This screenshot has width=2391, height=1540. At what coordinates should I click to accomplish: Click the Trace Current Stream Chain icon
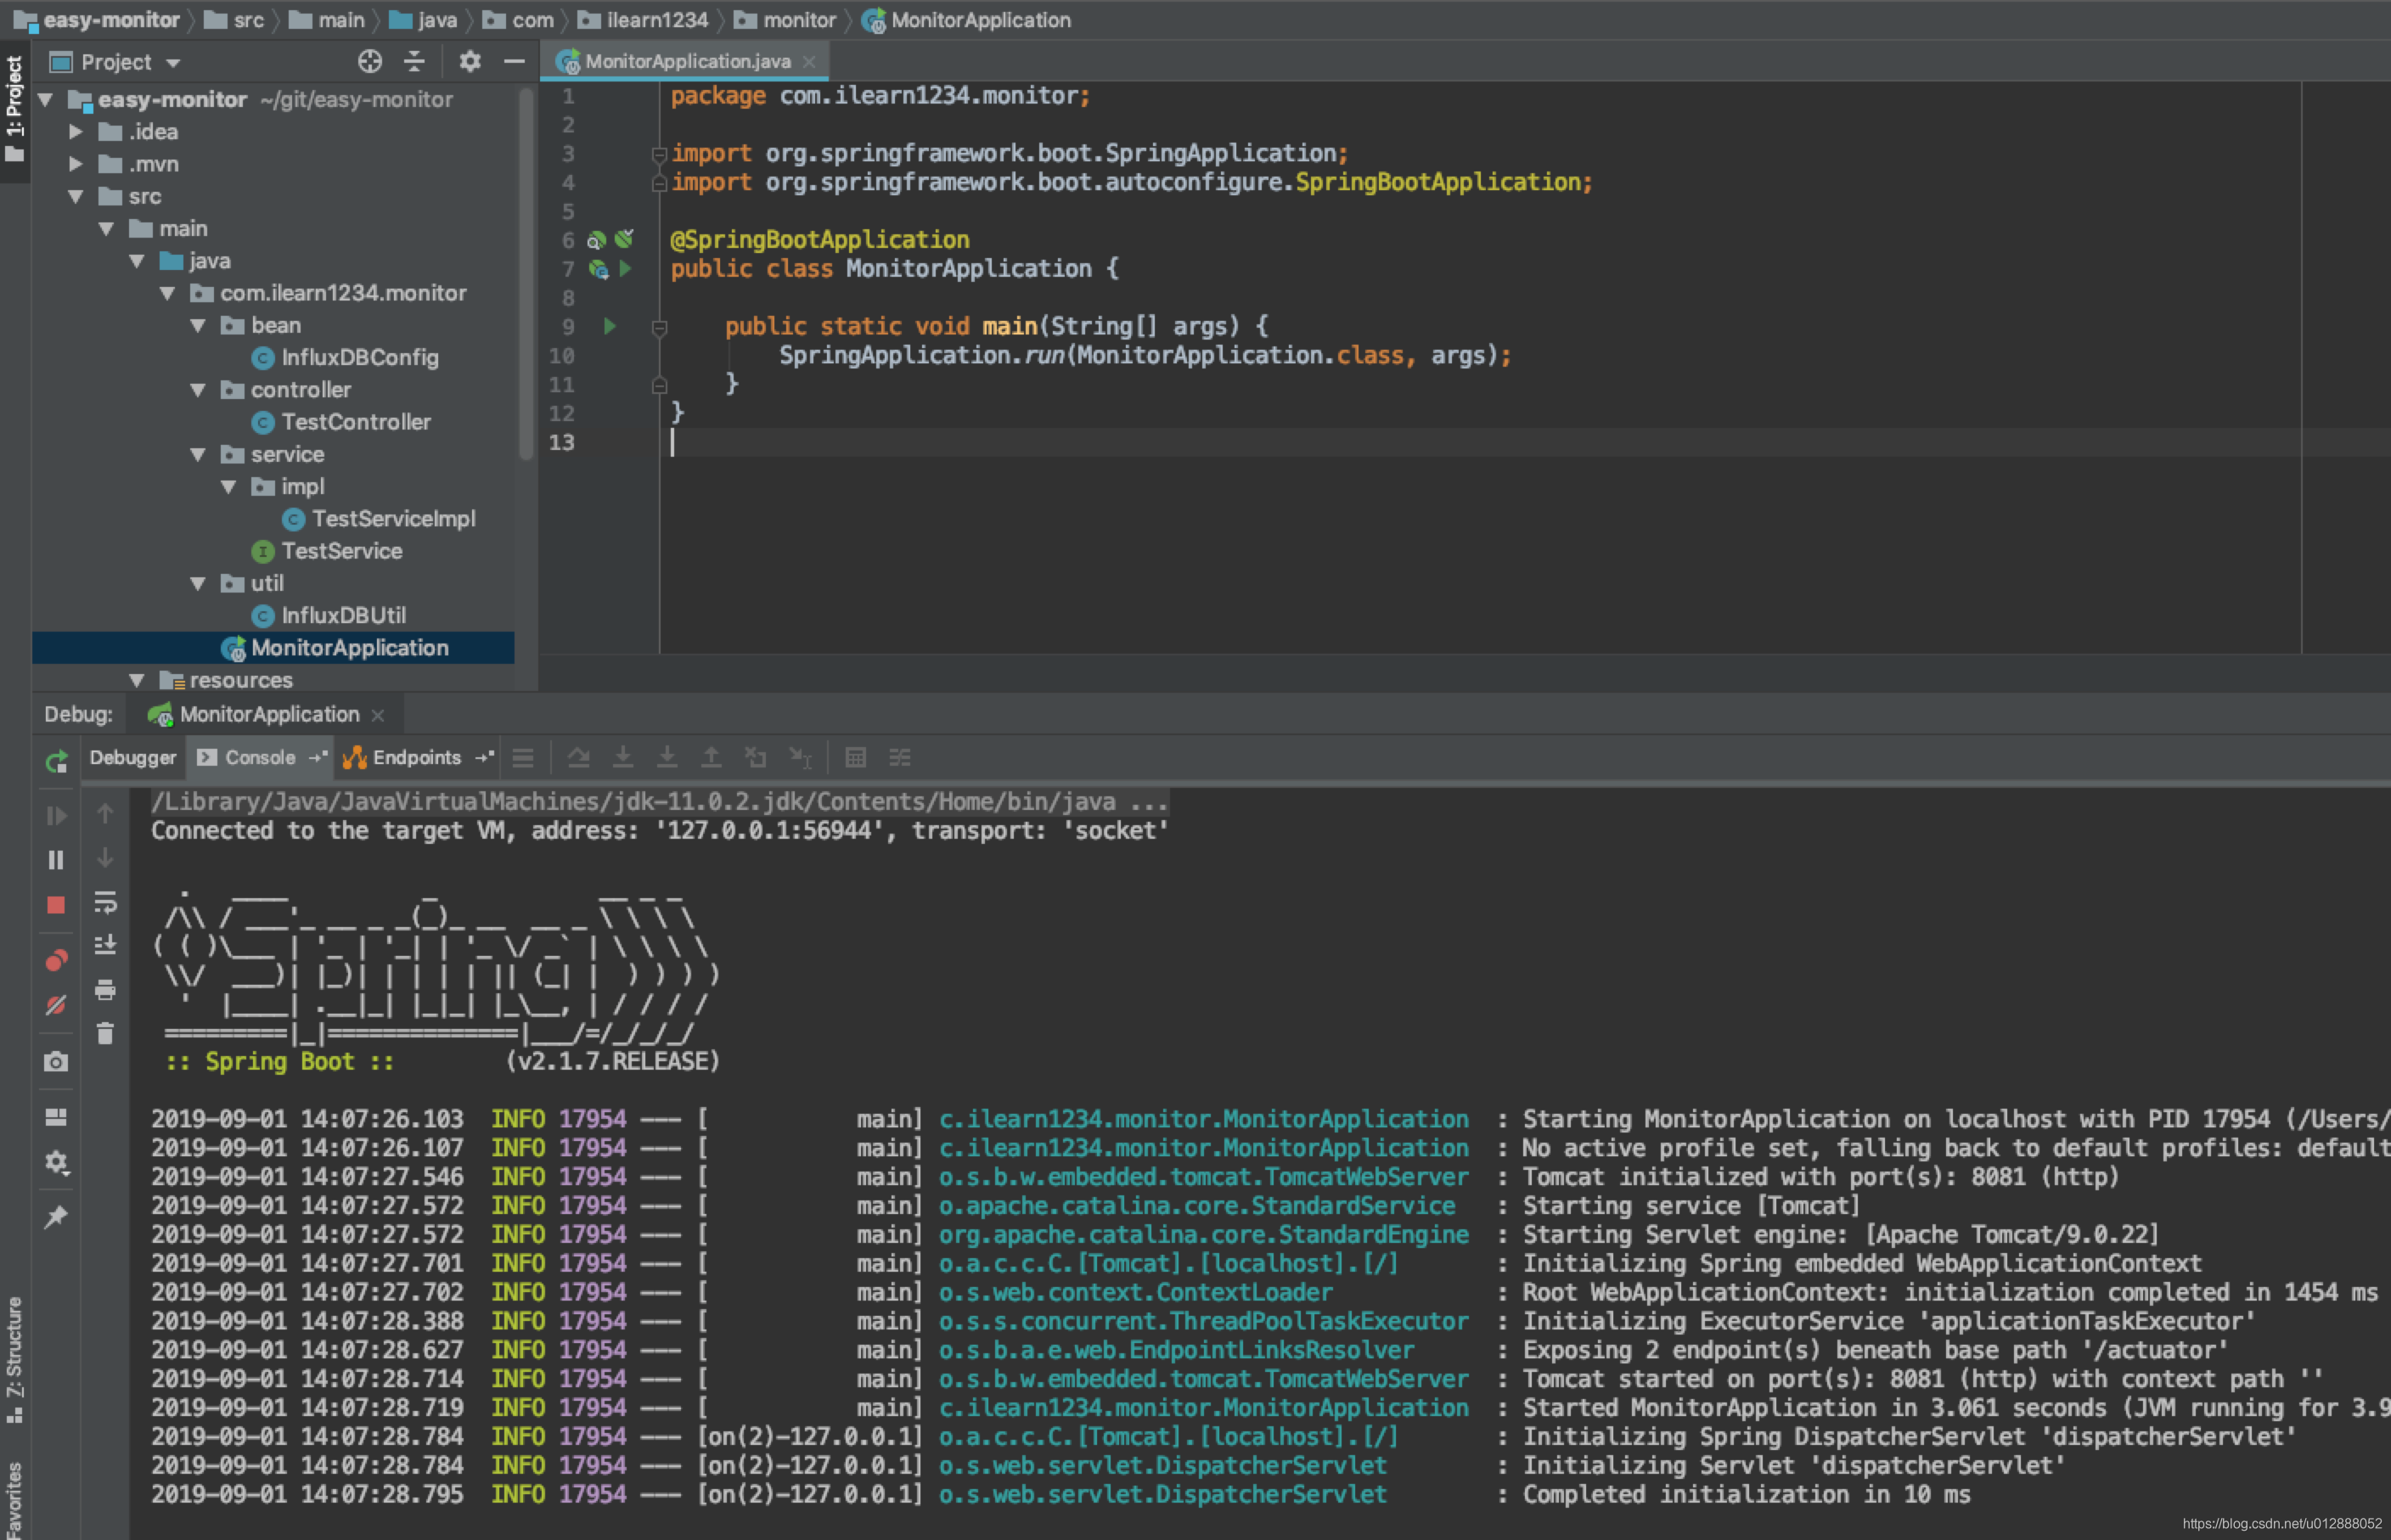[900, 758]
